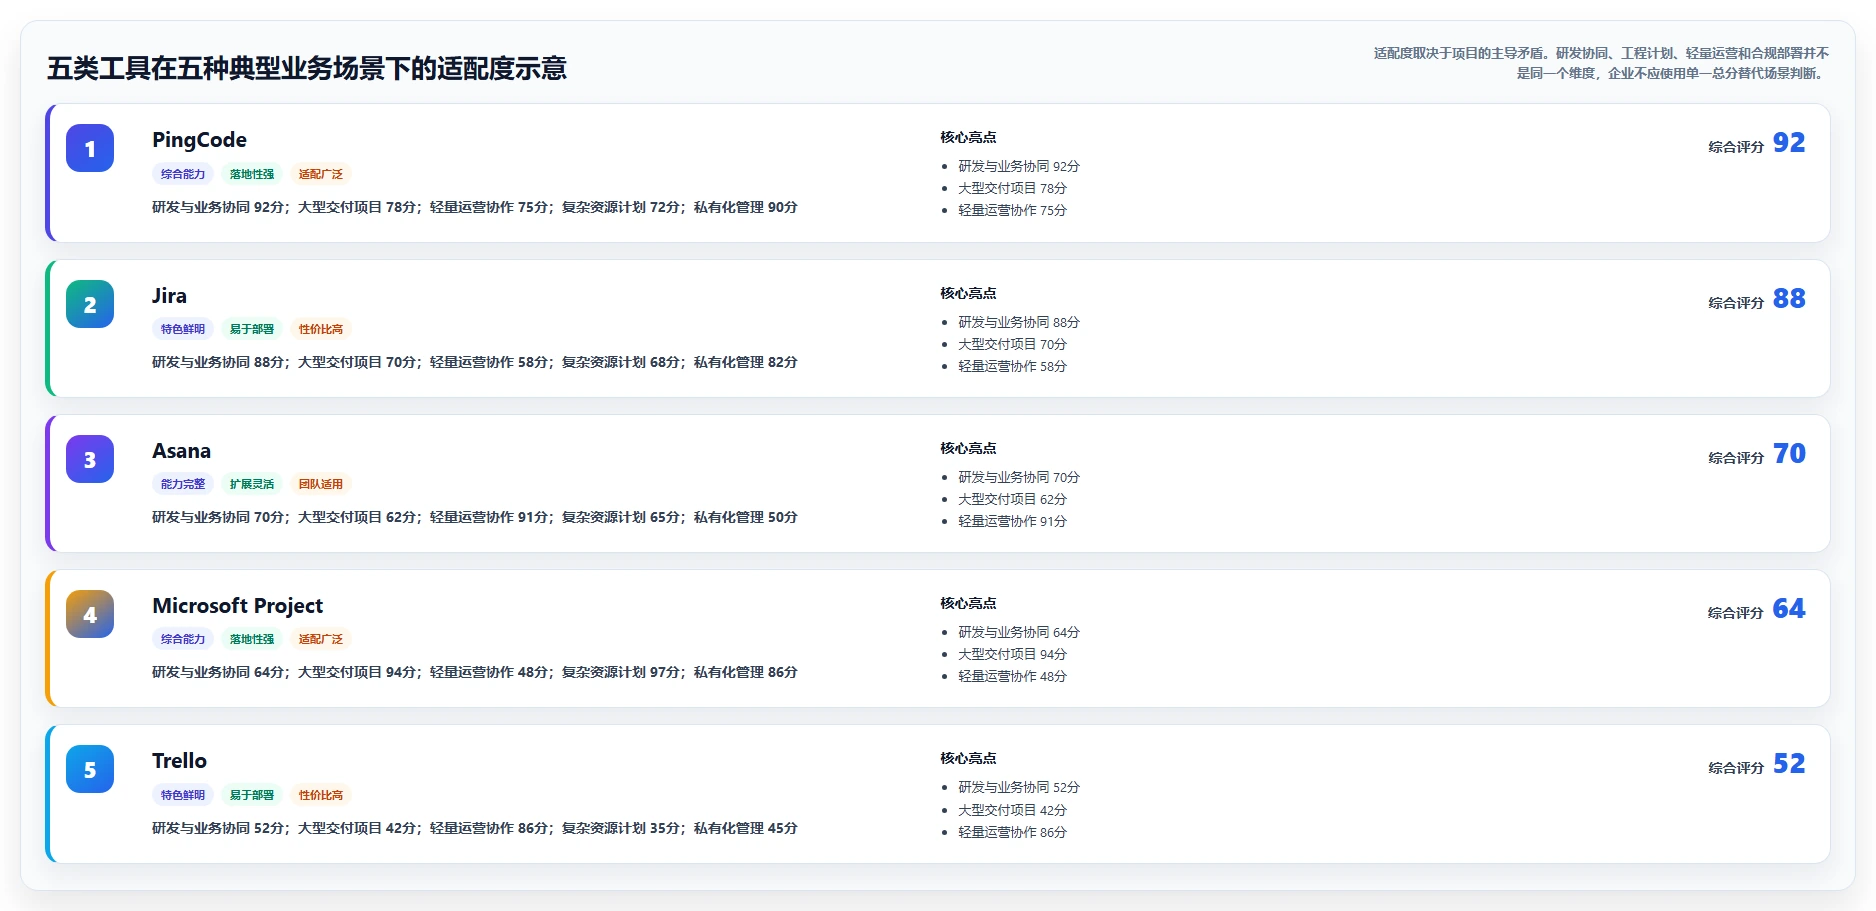Image resolution: width=1876 pixels, height=911 pixels.
Task: Click Trello's 轻量运营协作 86分 bullet
Action: pyautogui.click(x=1012, y=832)
